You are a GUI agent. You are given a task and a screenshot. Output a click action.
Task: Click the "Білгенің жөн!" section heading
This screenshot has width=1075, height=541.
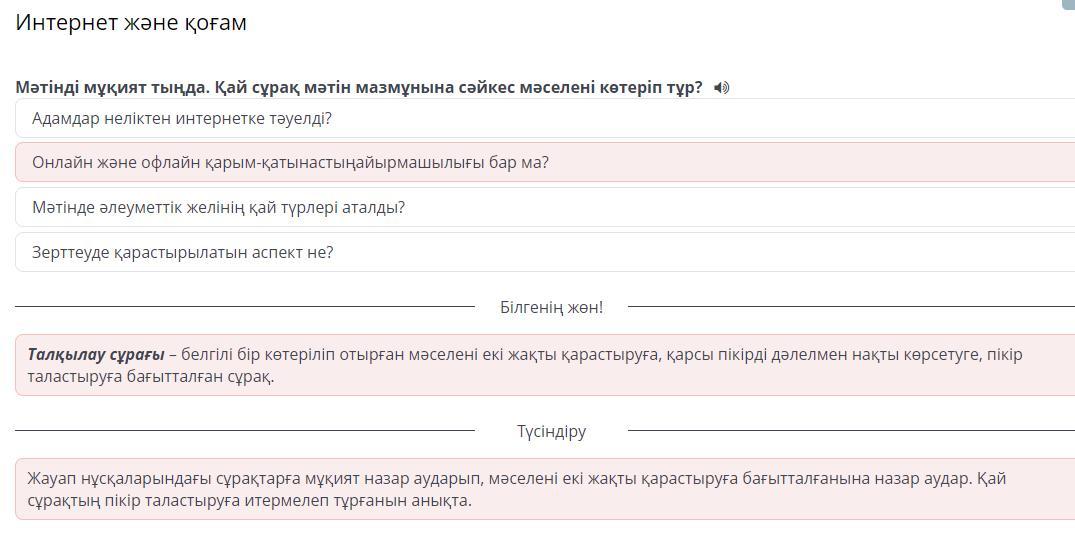pyautogui.click(x=551, y=307)
